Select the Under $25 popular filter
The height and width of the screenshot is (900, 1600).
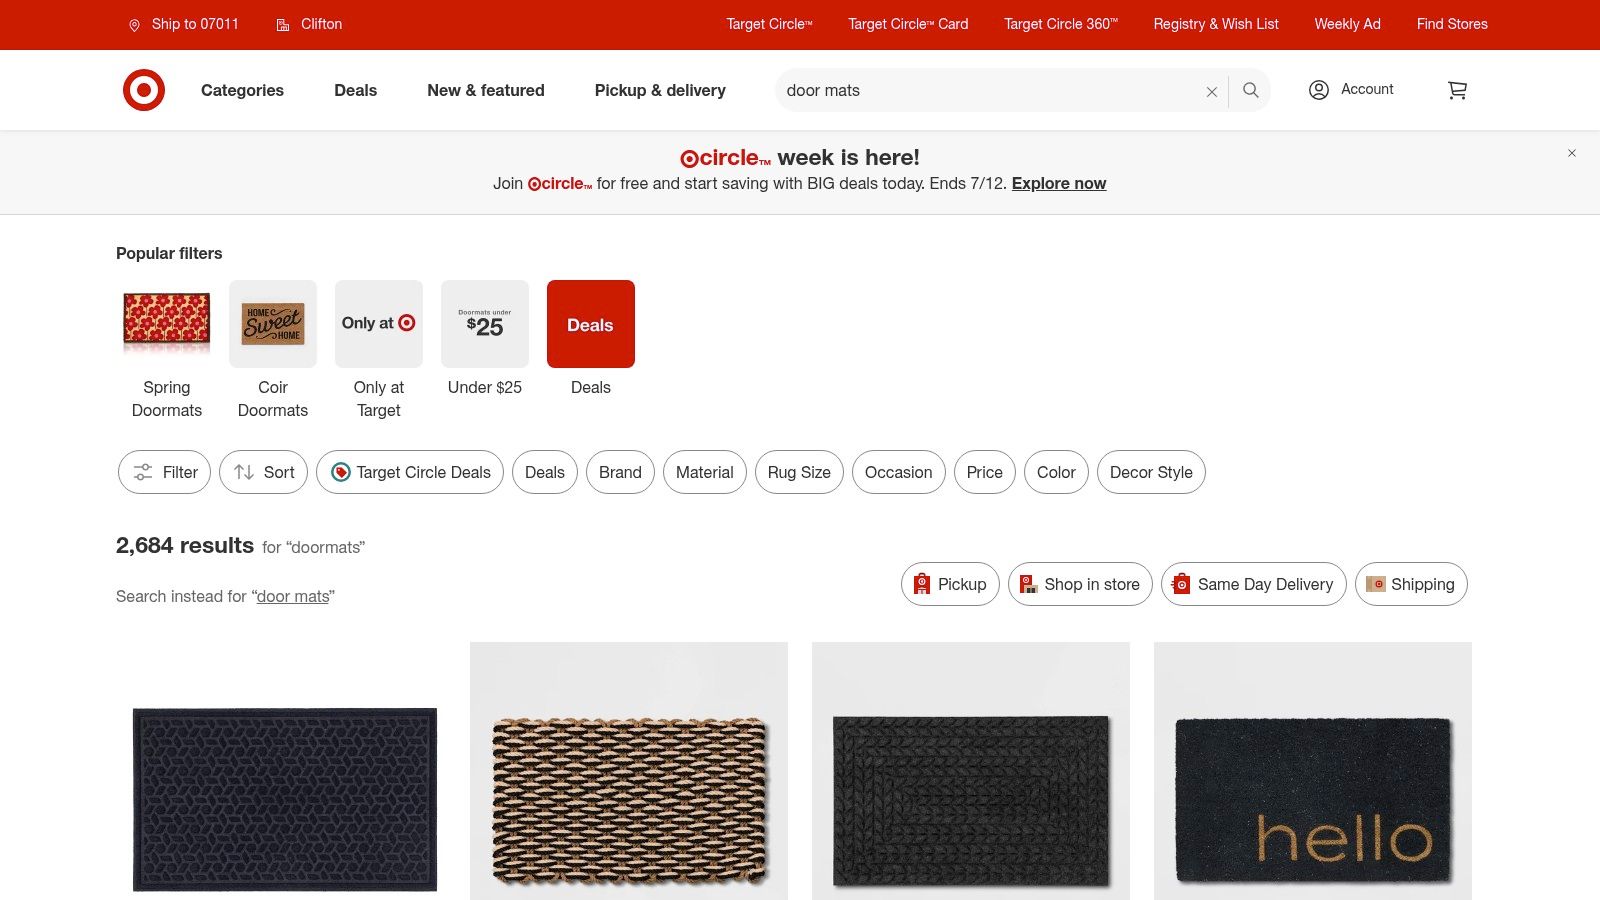pyautogui.click(x=485, y=339)
